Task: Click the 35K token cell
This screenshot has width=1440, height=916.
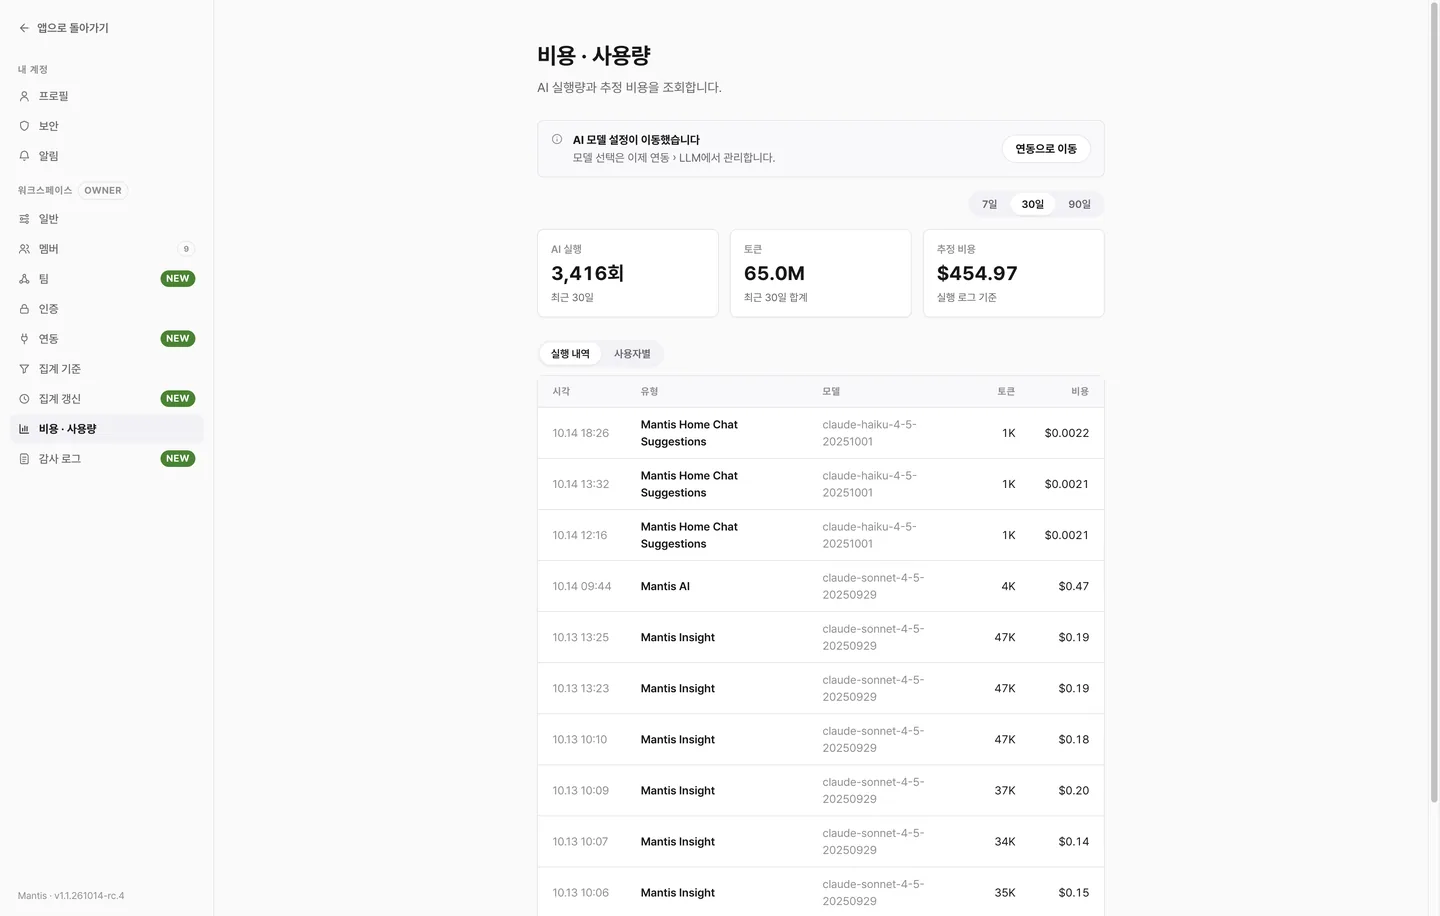Action: [1005, 892]
